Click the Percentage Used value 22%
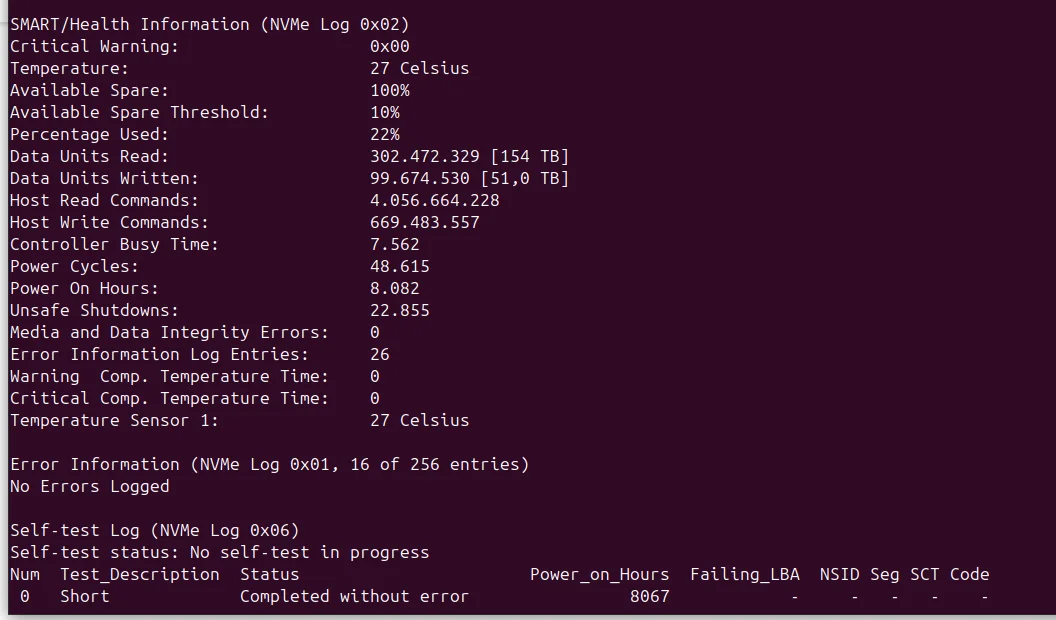The height and width of the screenshot is (620, 1056). (384, 134)
